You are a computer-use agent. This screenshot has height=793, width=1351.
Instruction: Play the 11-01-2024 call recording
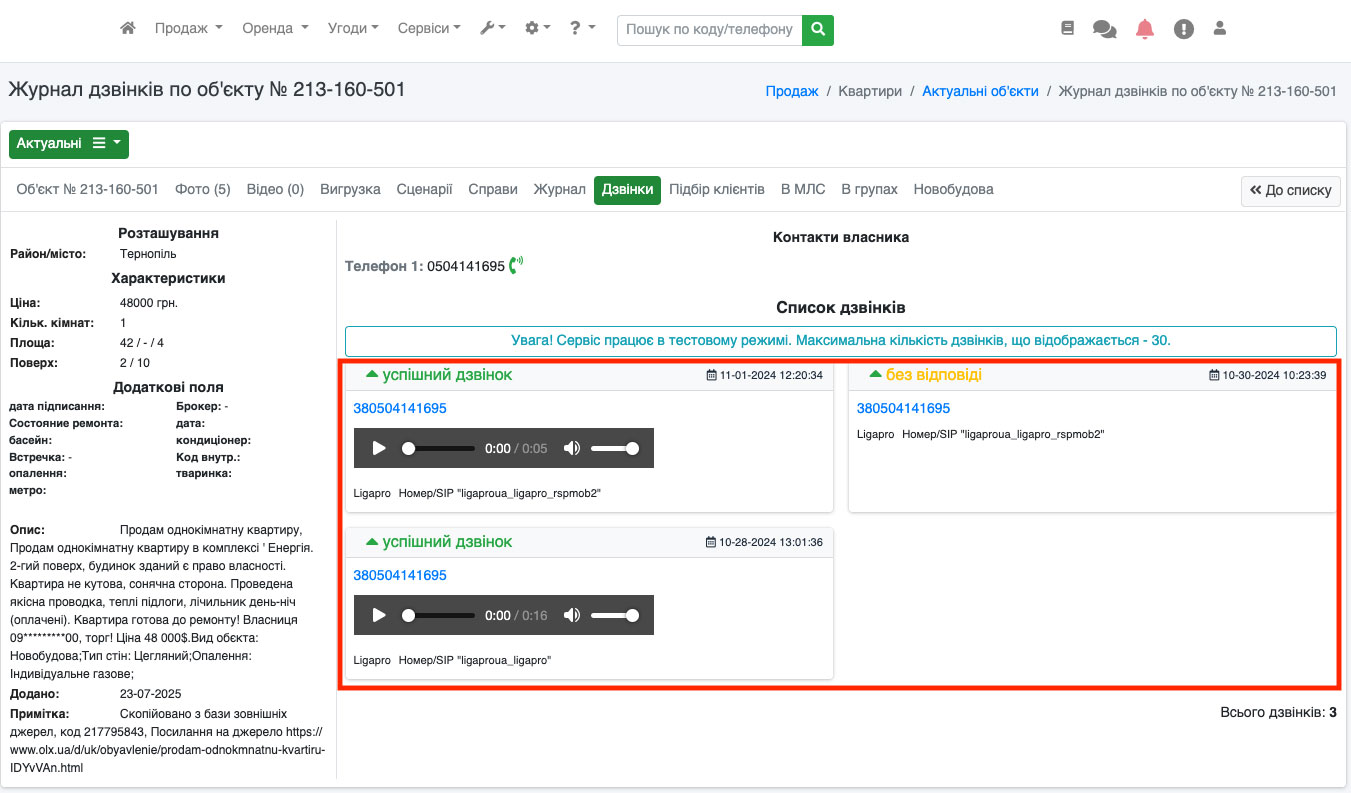379,448
